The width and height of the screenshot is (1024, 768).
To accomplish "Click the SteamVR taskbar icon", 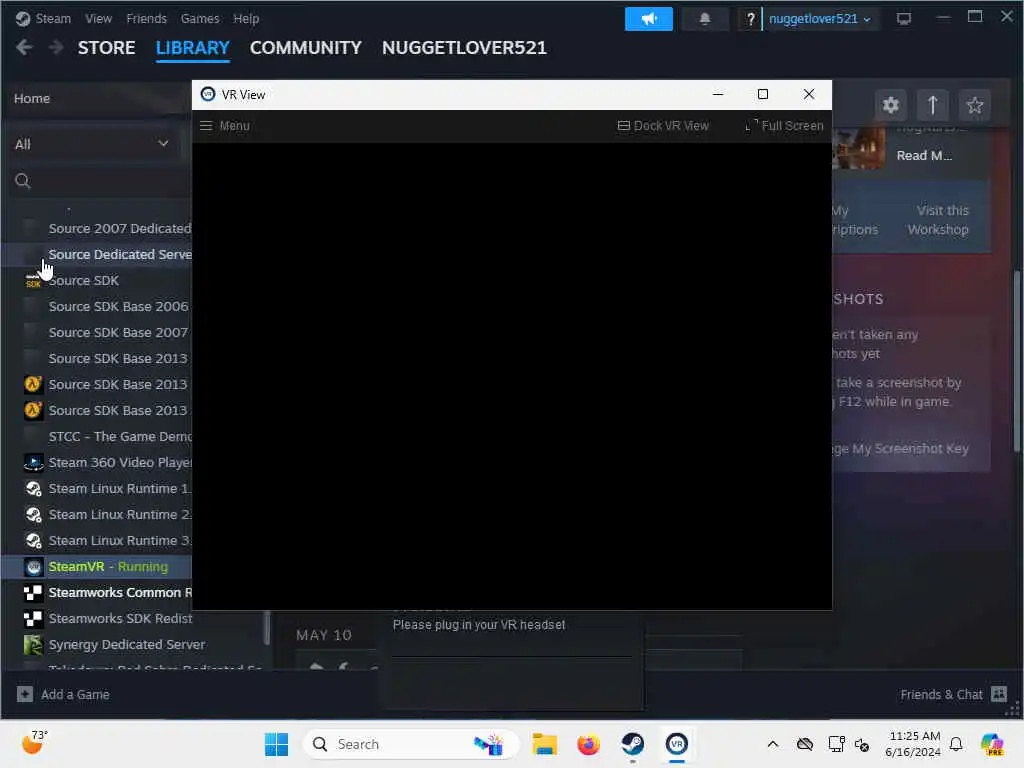I will point(677,744).
